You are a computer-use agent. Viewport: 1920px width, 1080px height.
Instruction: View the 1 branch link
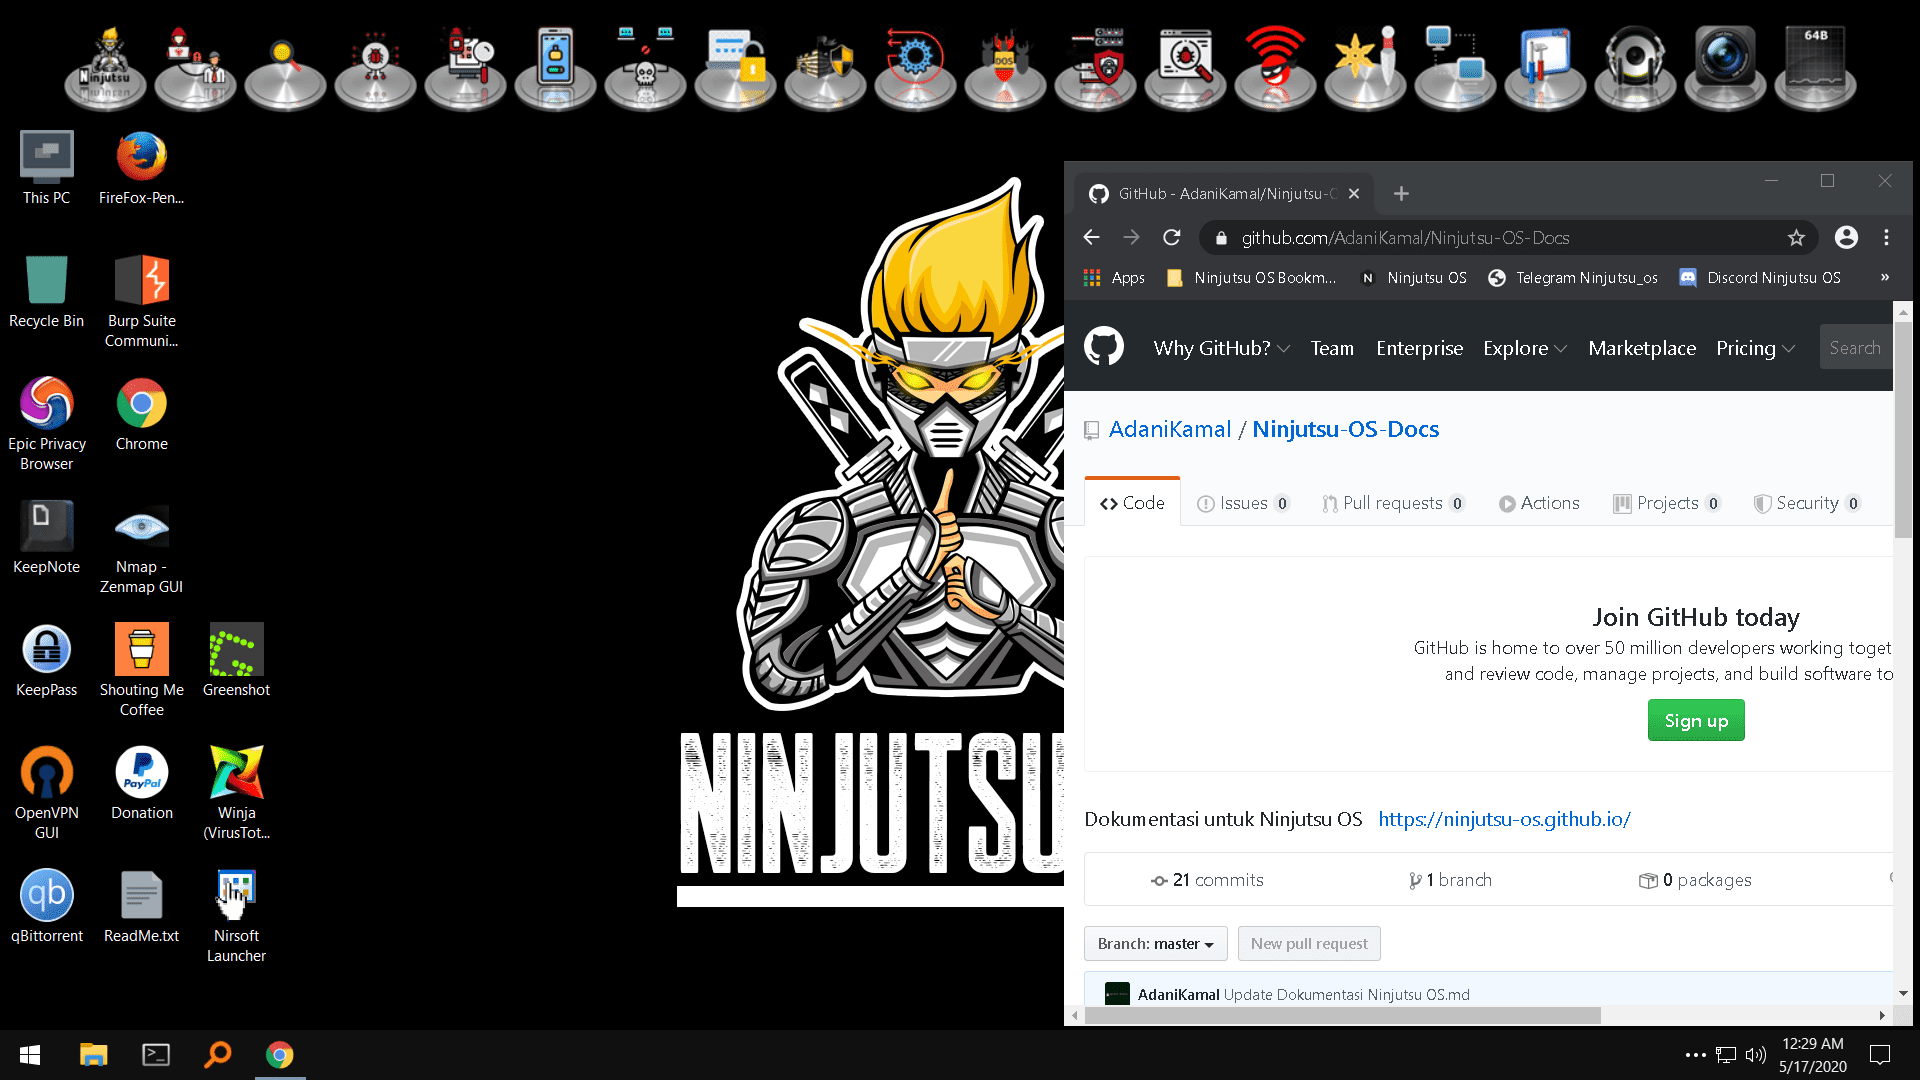[1450, 880]
